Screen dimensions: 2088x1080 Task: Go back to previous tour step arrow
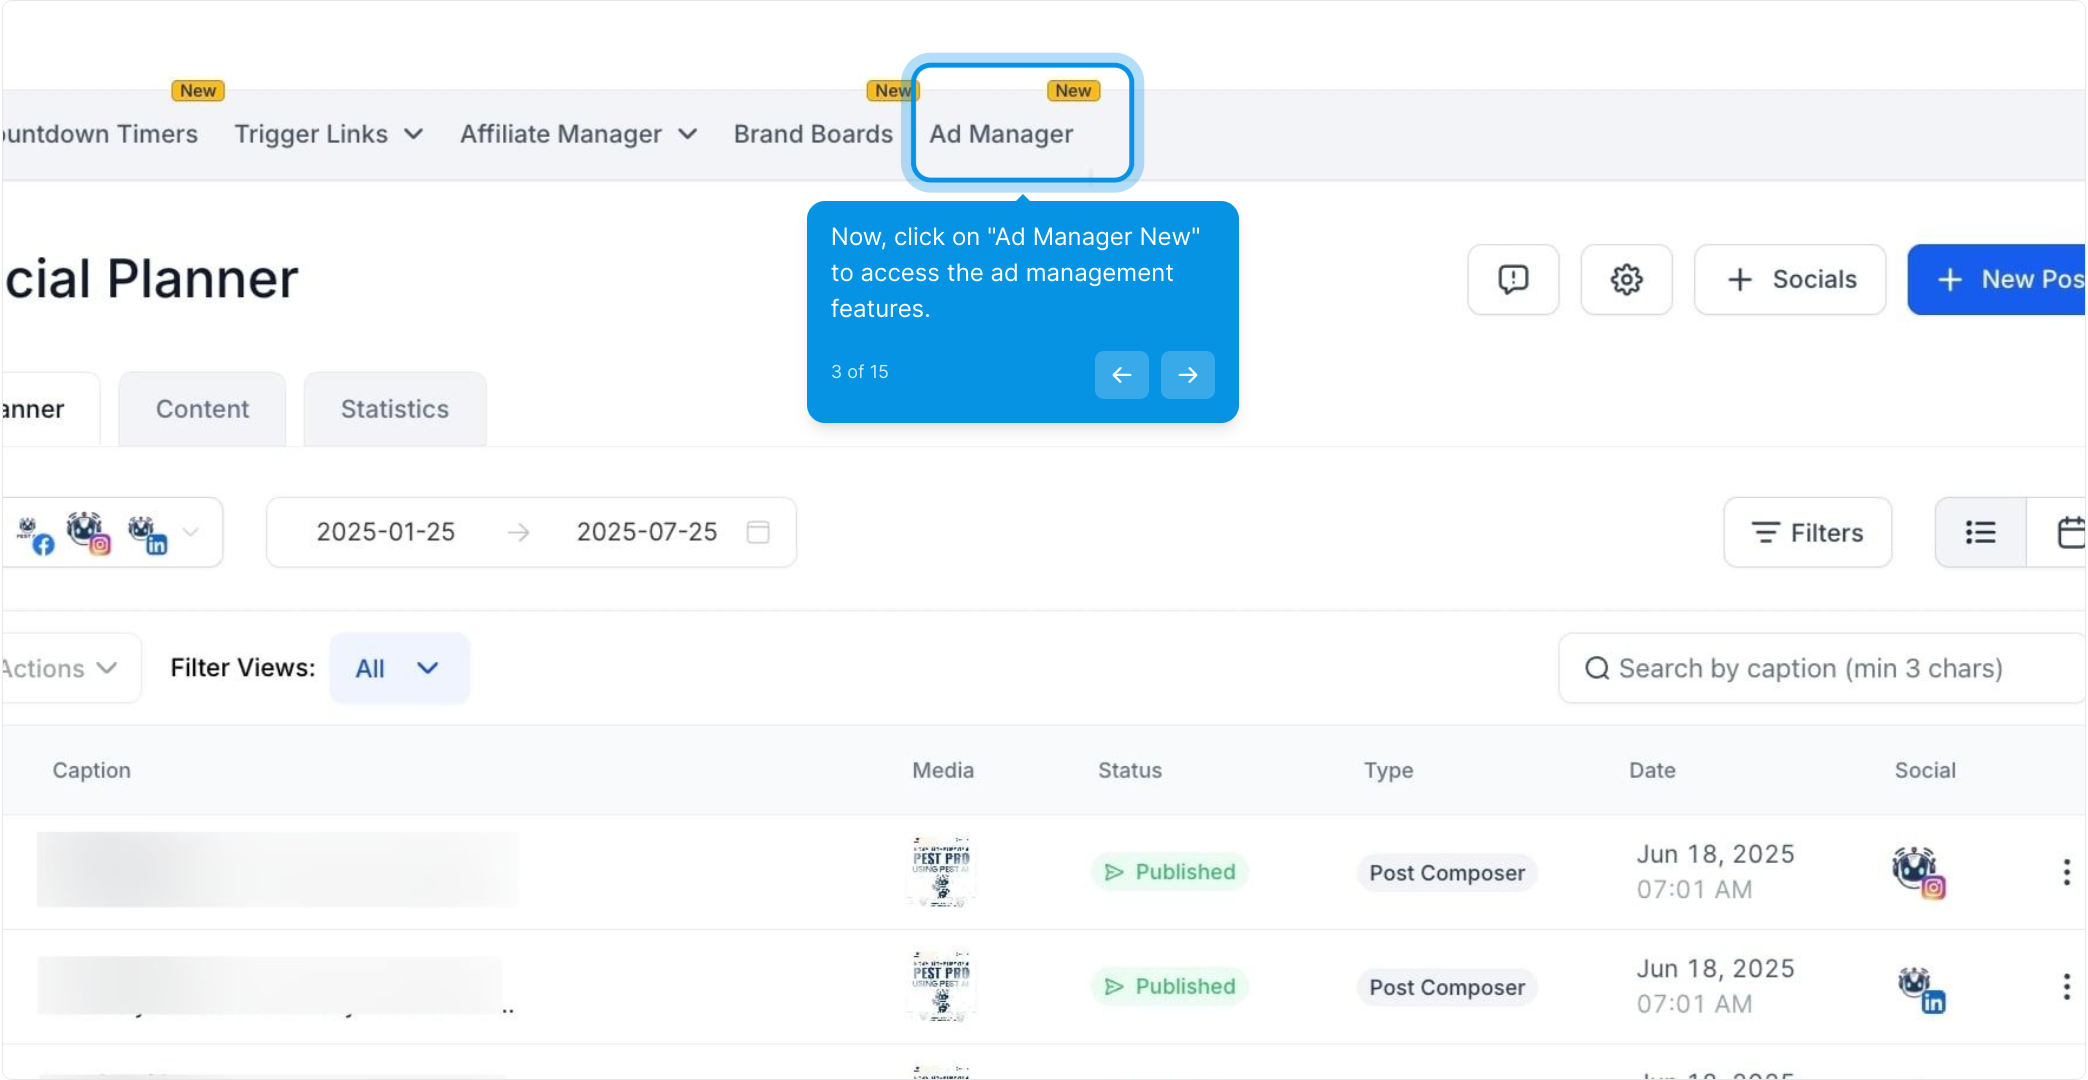[1121, 375]
